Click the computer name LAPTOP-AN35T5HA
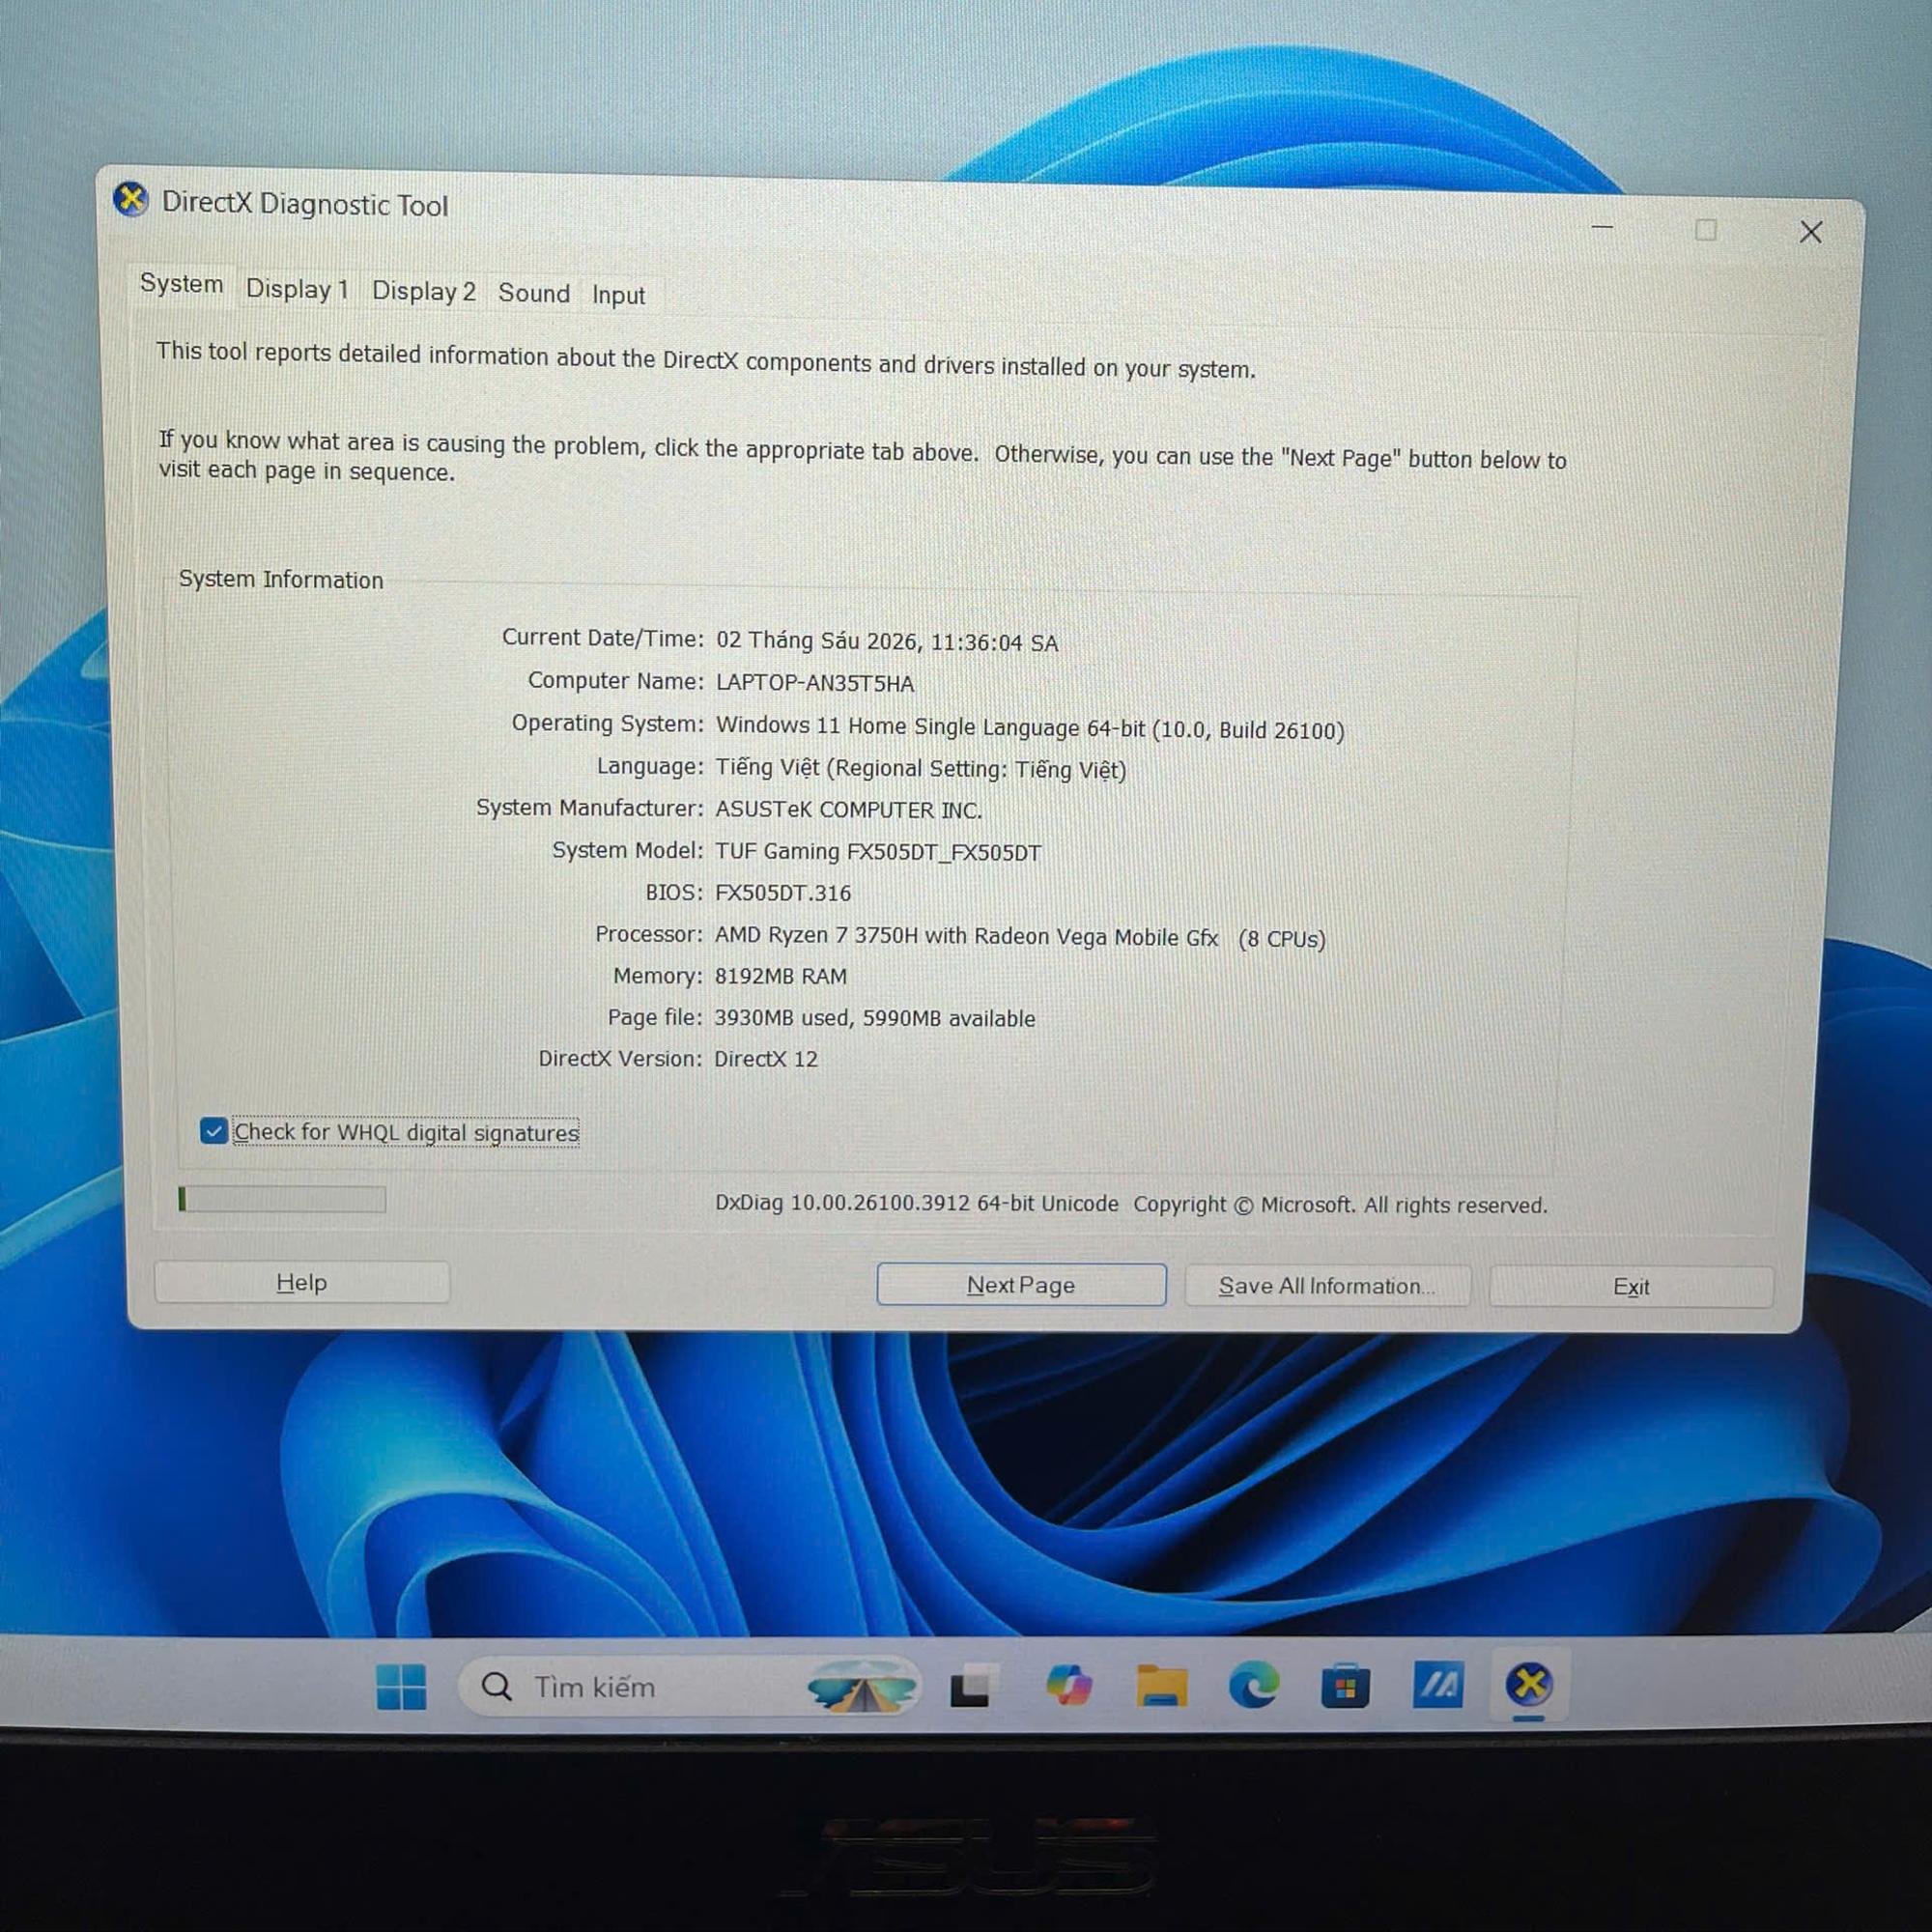 pyautogui.click(x=814, y=683)
